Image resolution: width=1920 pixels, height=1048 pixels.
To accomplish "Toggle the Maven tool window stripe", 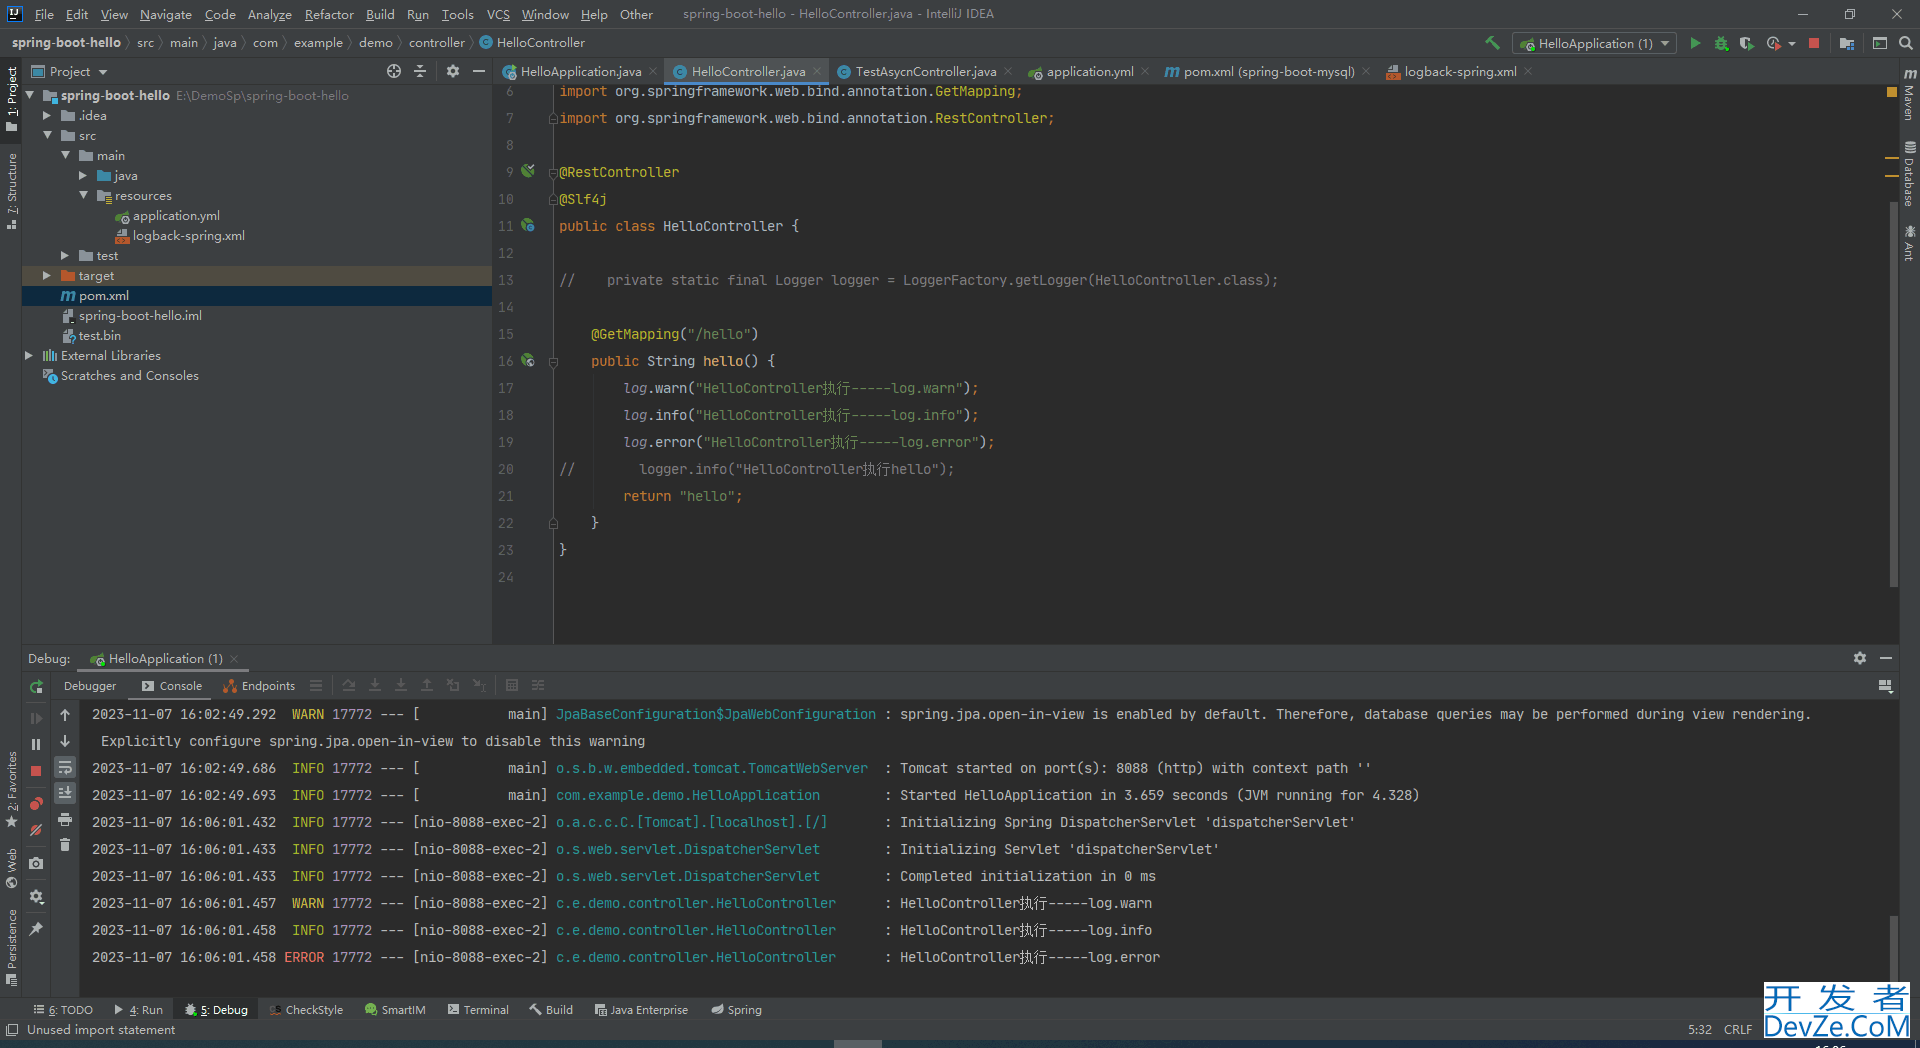I will click(1909, 93).
